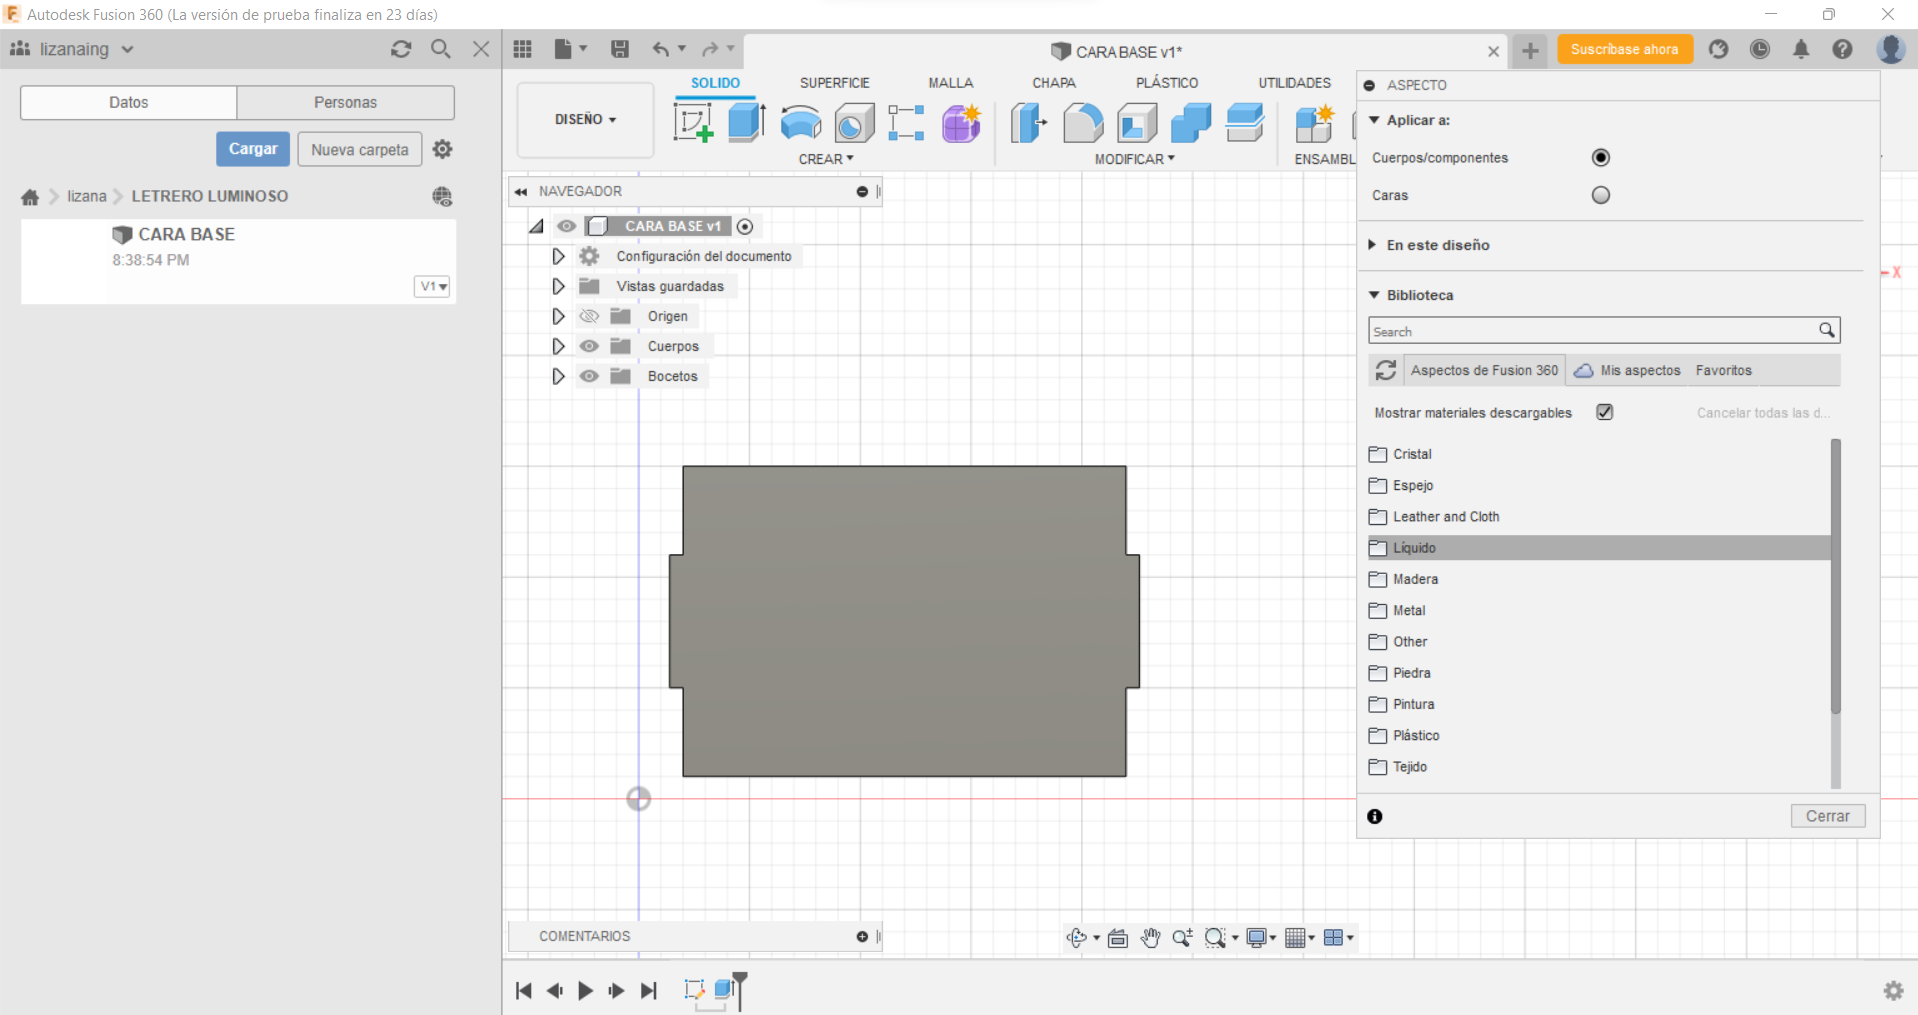Open the Press Pull tool
1918x1015 pixels.
tap(1028, 123)
